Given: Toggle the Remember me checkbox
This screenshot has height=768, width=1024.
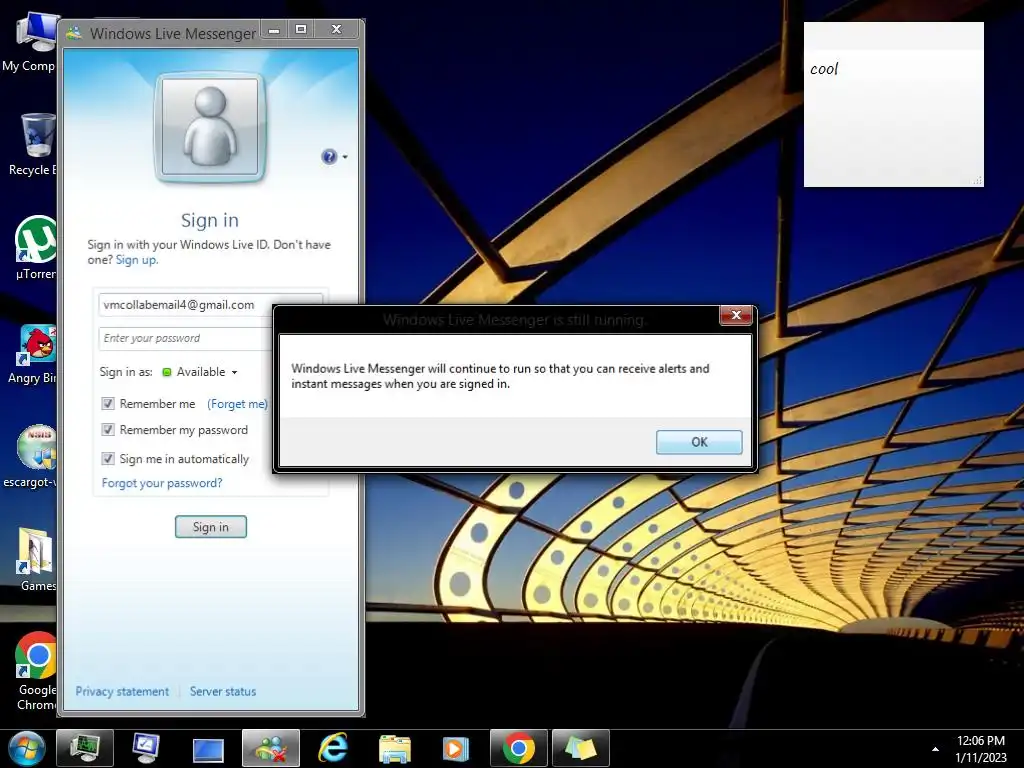Looking at the screenshot, I should pyautogui.click(x=108, y=404).
